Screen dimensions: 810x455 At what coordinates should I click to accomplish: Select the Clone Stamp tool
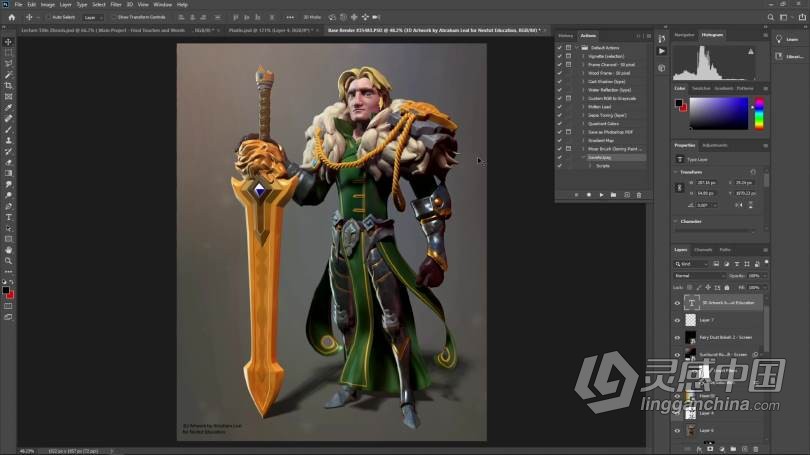click(x=8, y=140)
